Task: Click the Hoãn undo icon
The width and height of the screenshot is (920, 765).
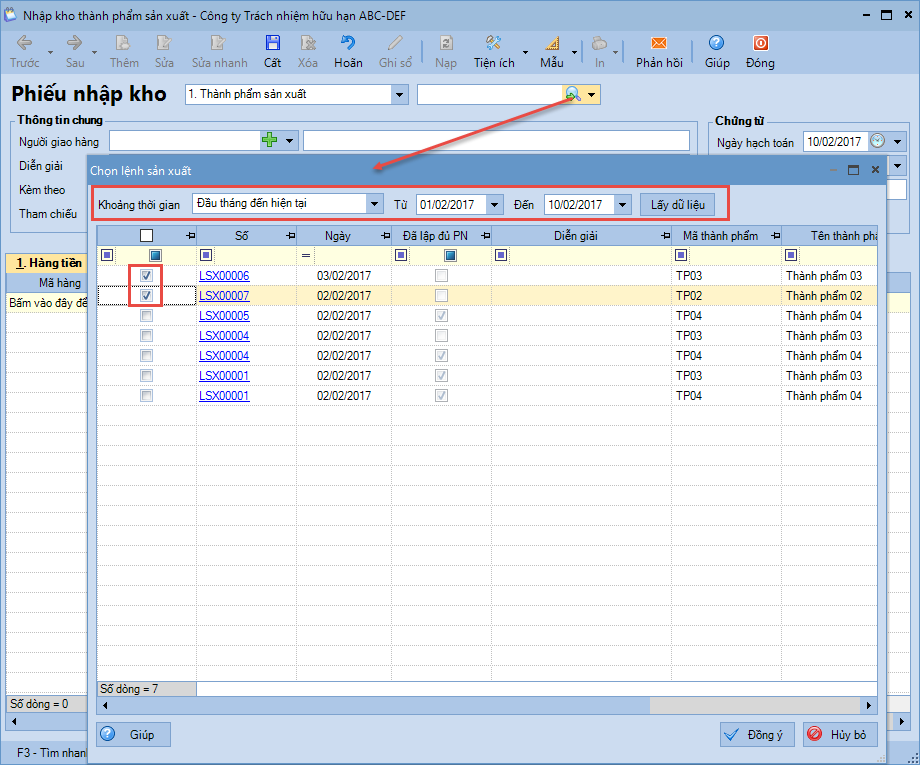Action: tap(348, 44)
